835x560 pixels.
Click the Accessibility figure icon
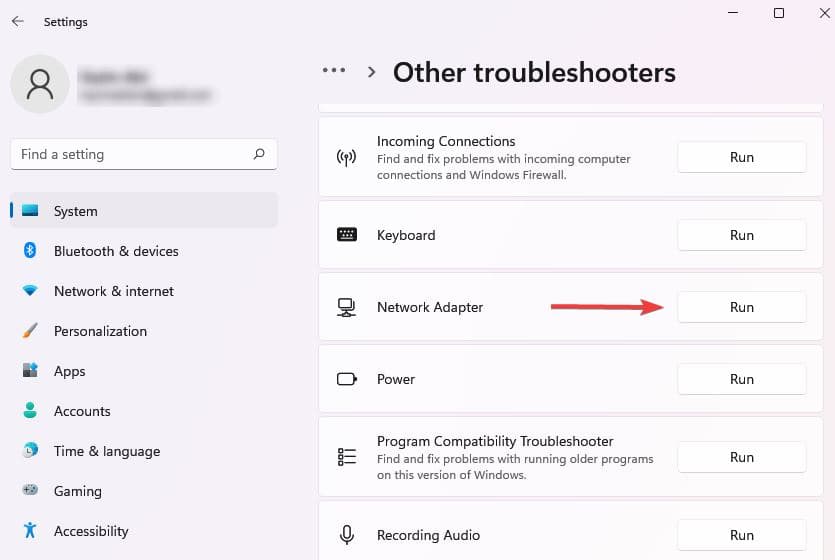pos(30,530)
